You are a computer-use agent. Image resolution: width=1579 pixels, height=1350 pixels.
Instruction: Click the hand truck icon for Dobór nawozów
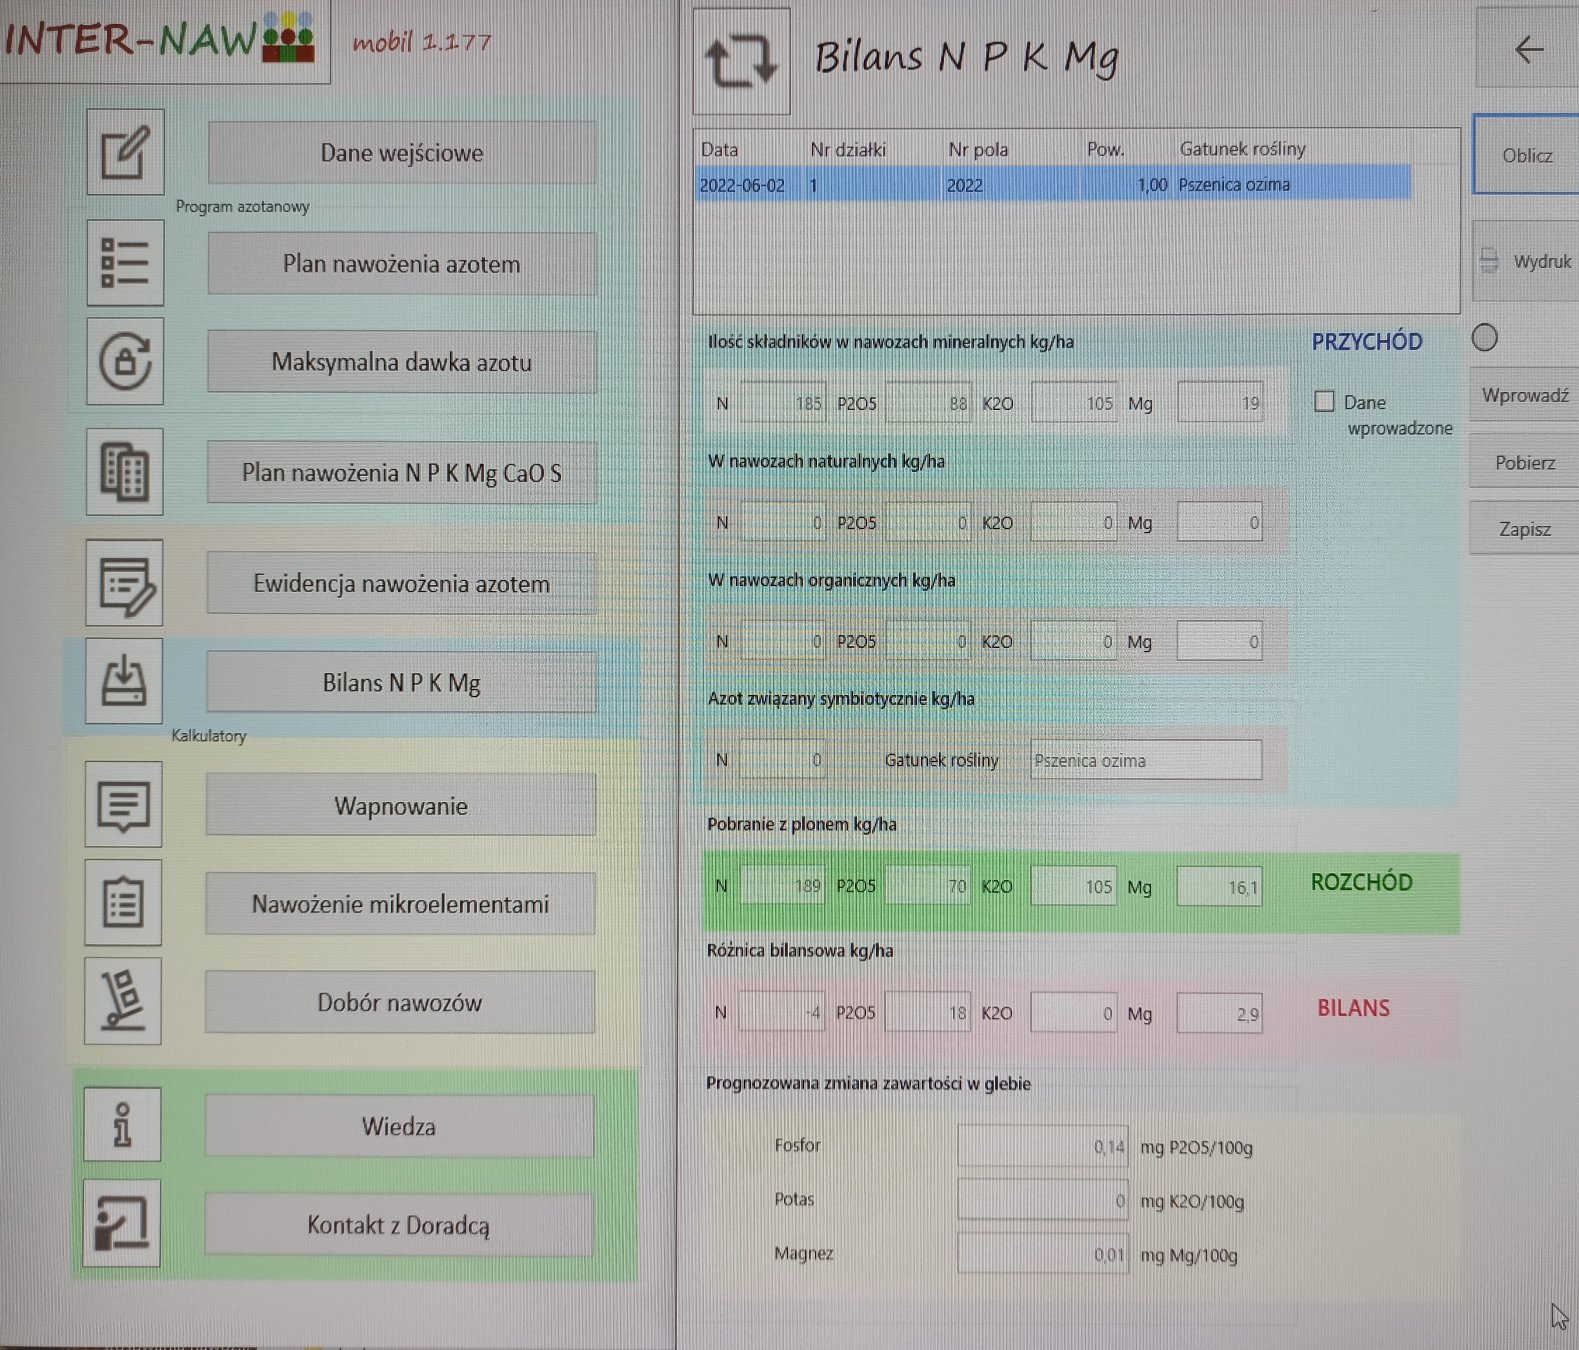123,1001
